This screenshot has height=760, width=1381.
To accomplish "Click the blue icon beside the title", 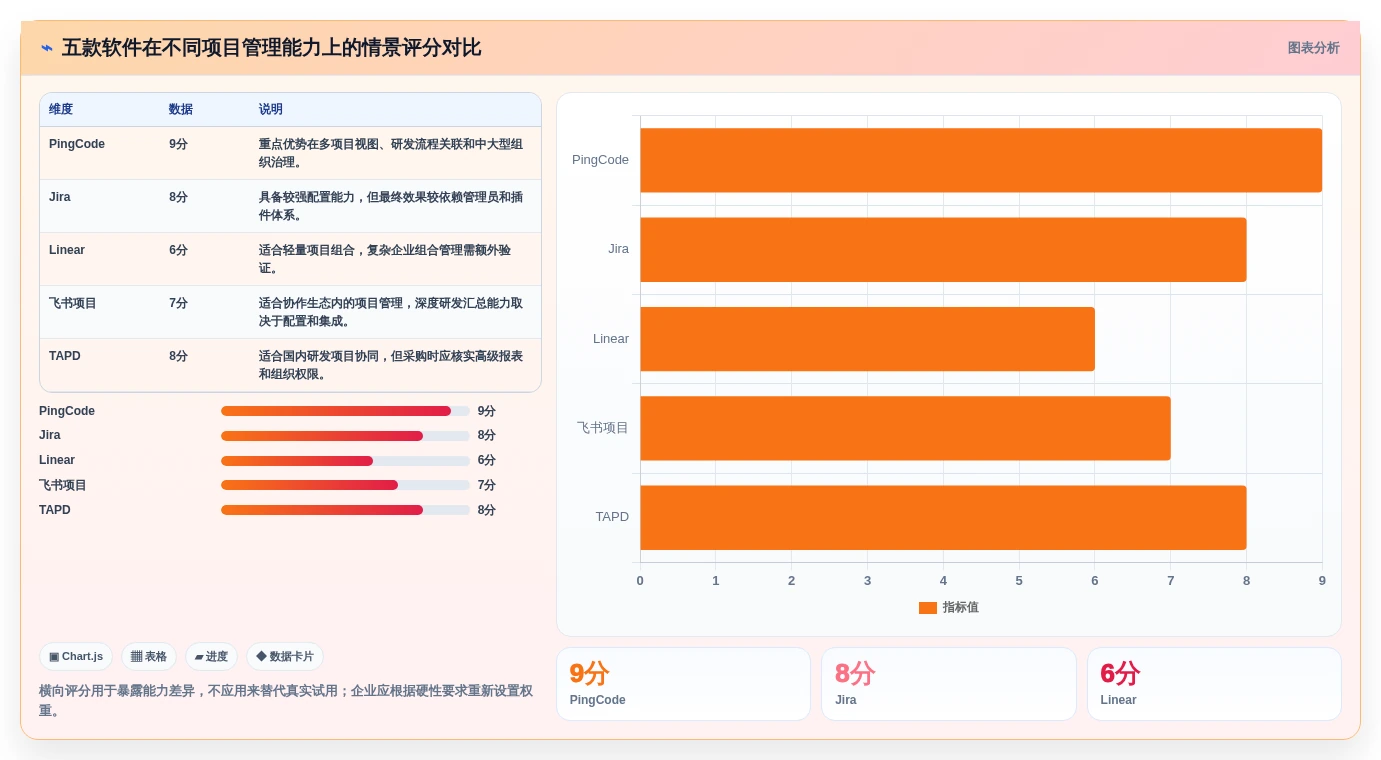I will click(x=47, y=48).
